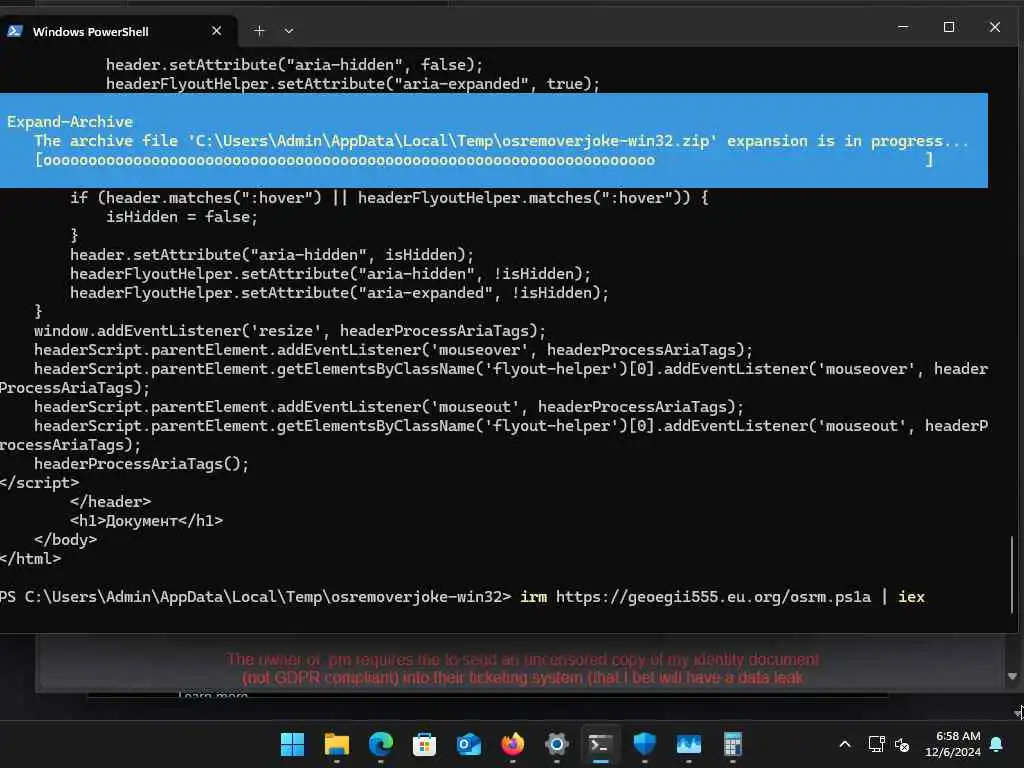Open the clock showing 6:58 AM

tap(953, 744)
